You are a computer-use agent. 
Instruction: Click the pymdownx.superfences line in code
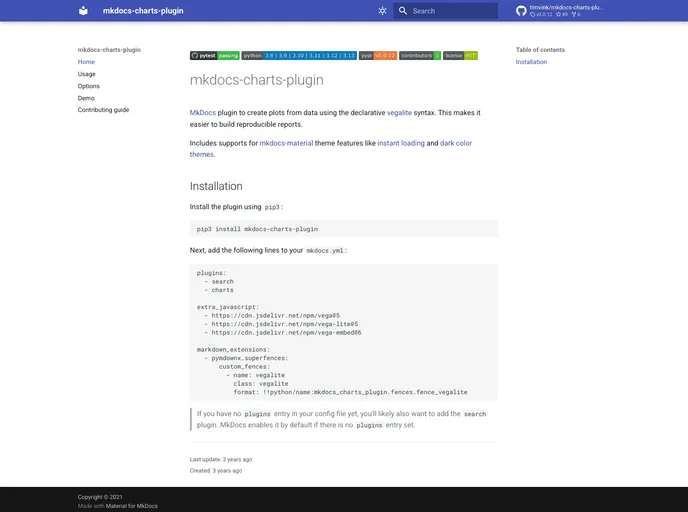click(x=246, y=358)
